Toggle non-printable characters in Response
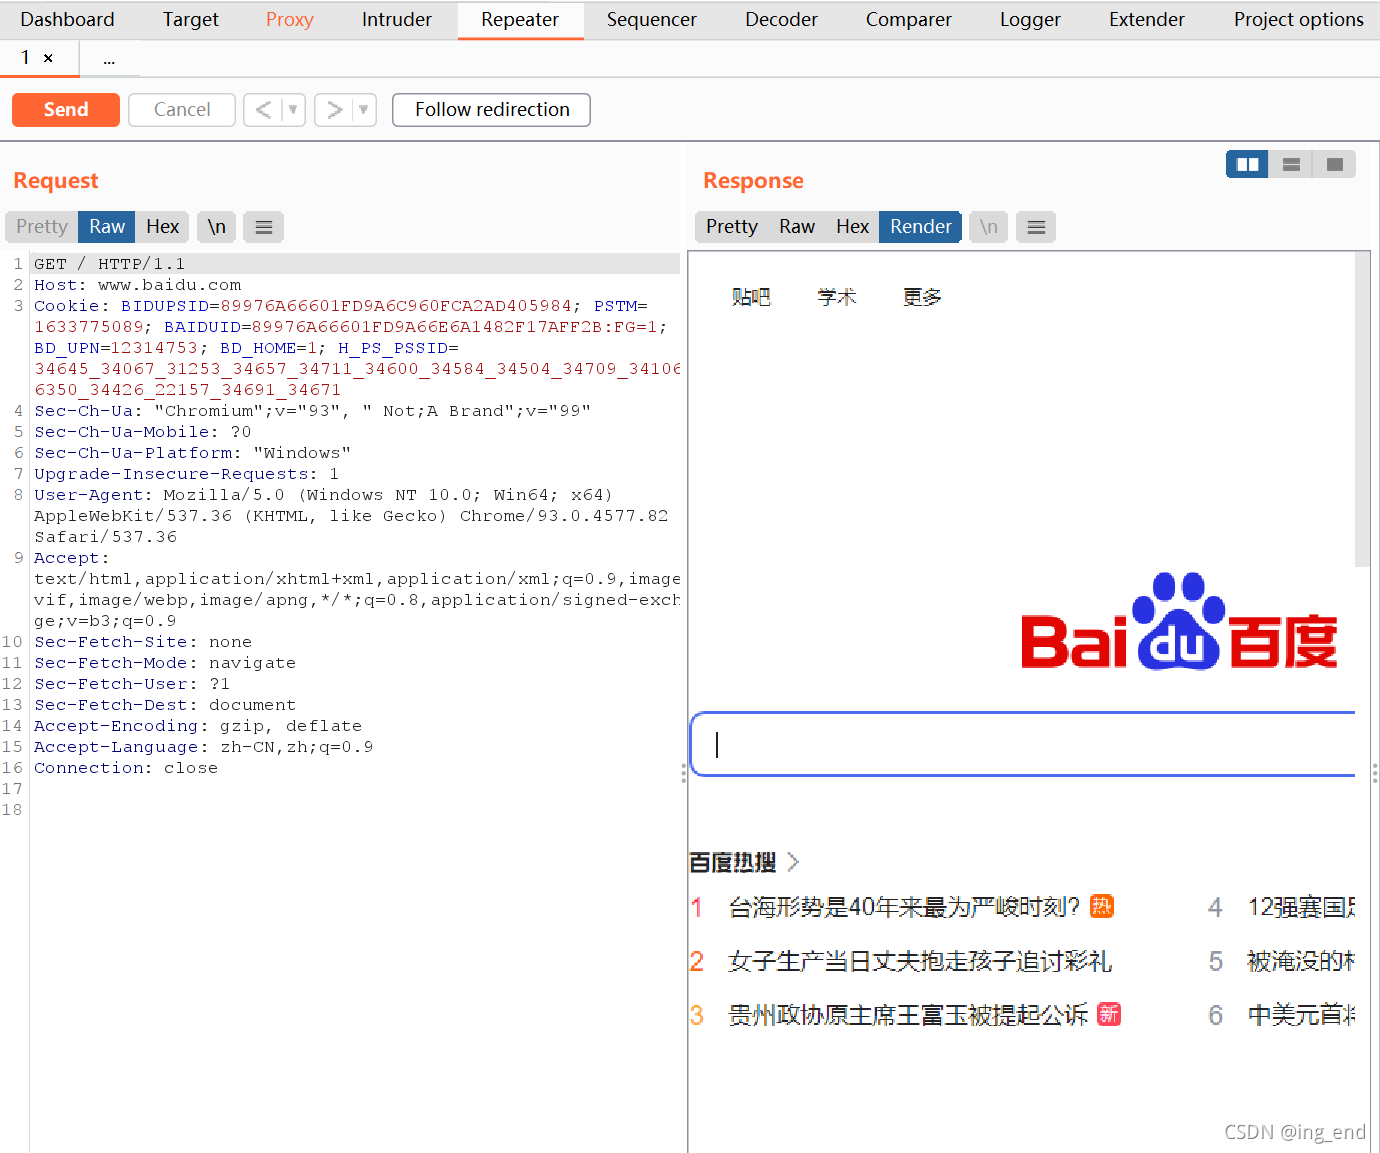Screen dimensions: 1380x1153 989,227
